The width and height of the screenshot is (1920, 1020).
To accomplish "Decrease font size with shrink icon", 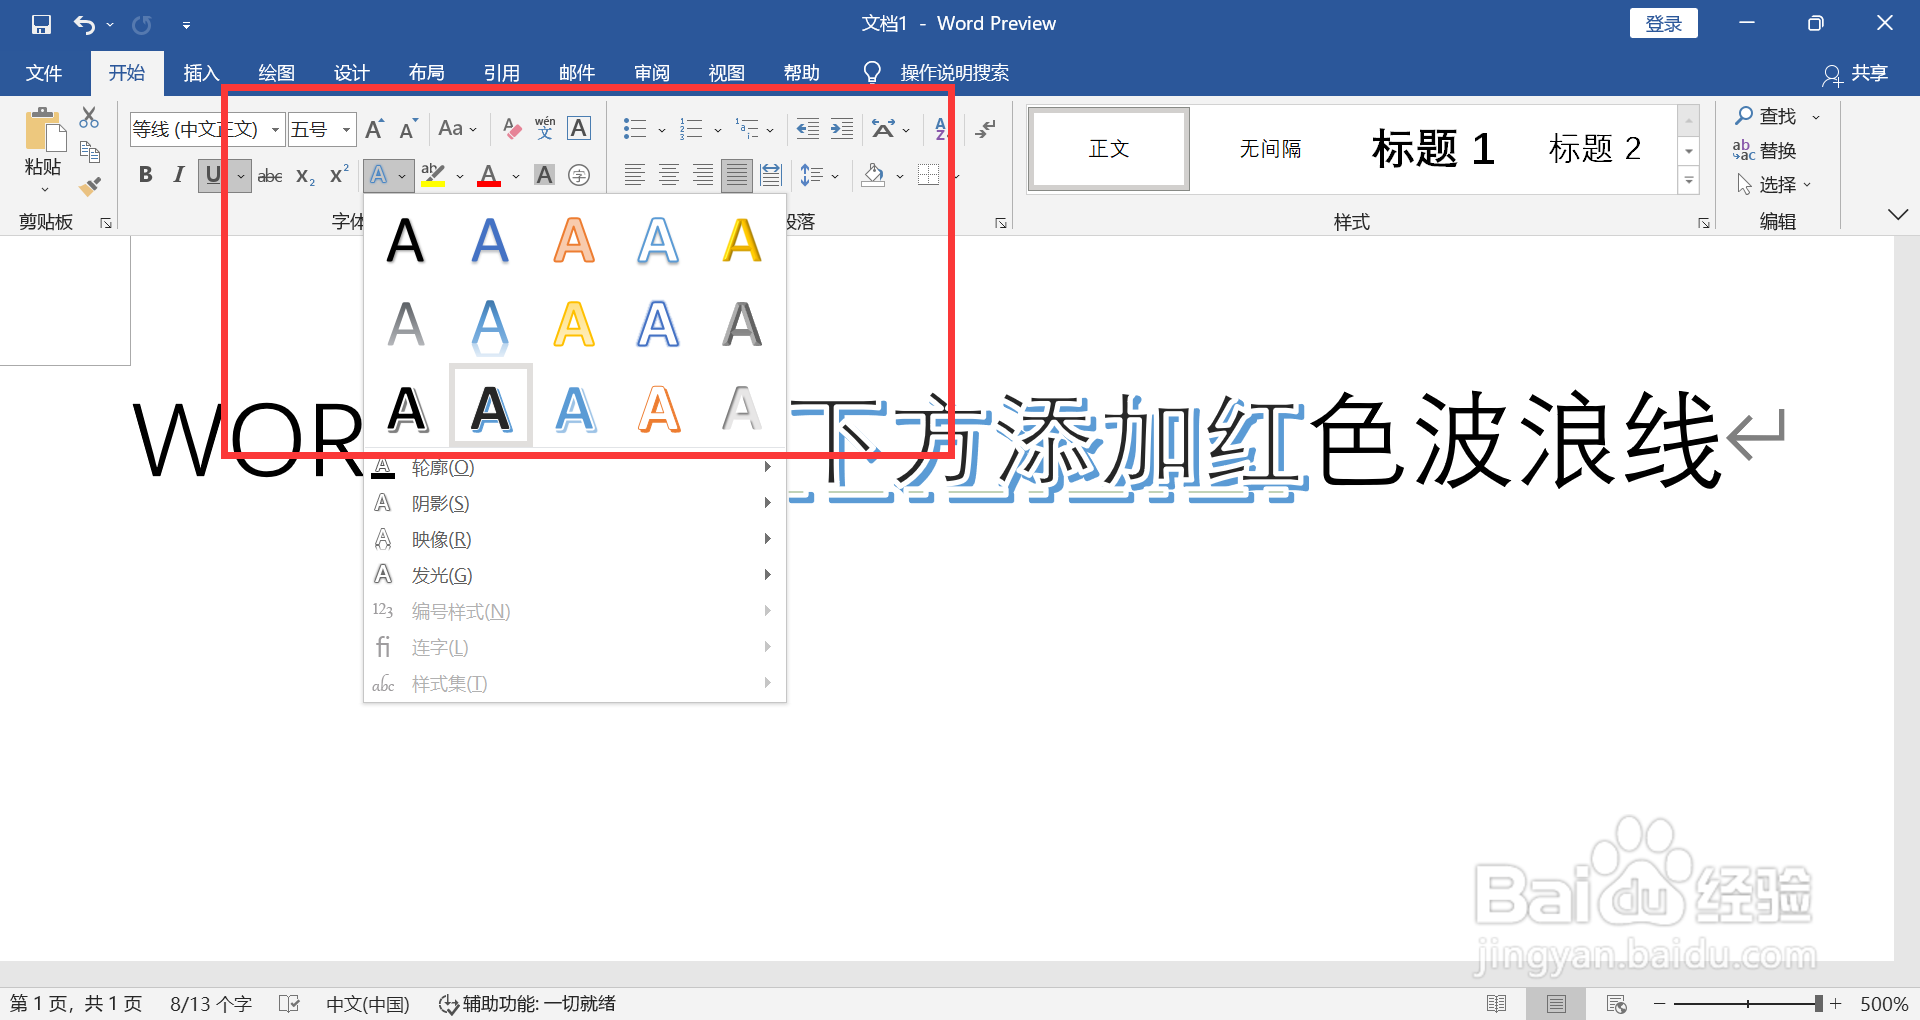I will (x=408, y=129).
